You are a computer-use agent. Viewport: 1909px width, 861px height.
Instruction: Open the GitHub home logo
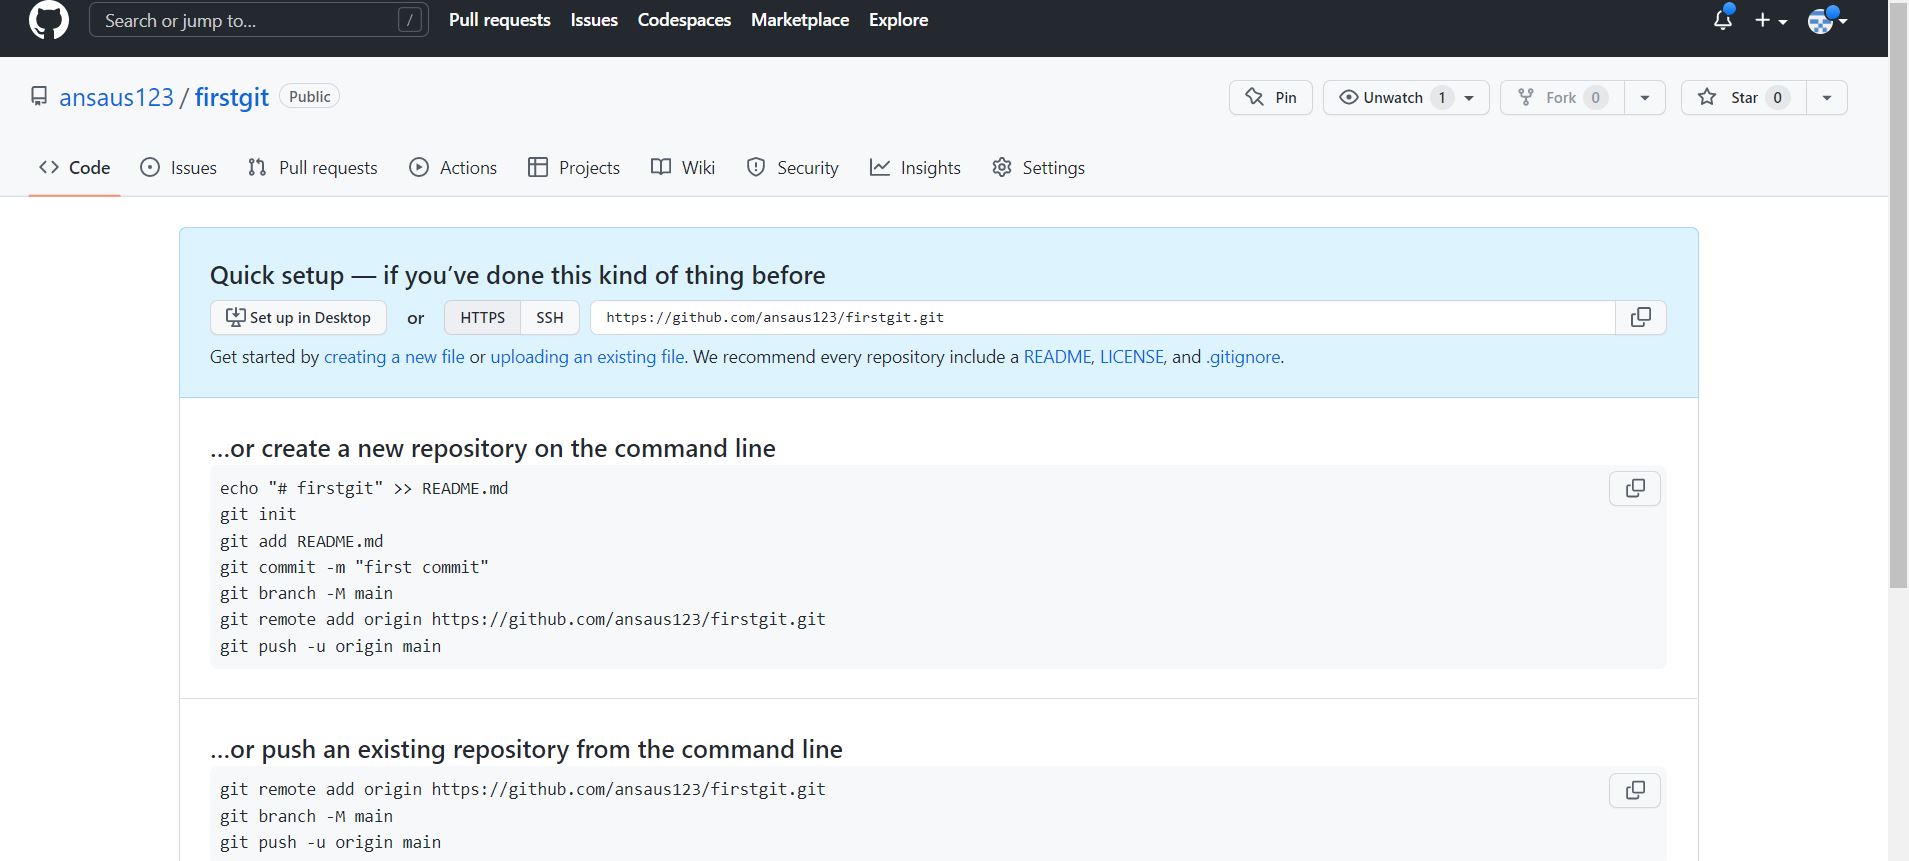(49, 20)
